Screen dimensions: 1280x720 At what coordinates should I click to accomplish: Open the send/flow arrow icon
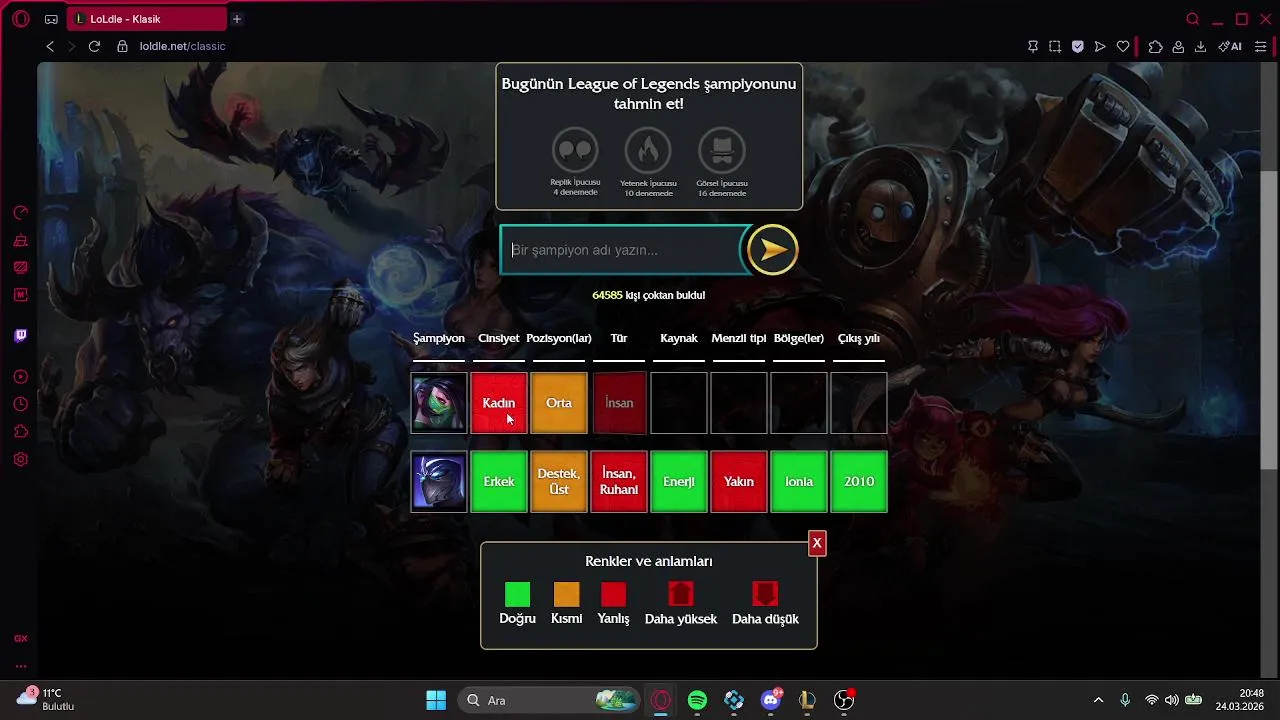click(x=1100, y=46)
